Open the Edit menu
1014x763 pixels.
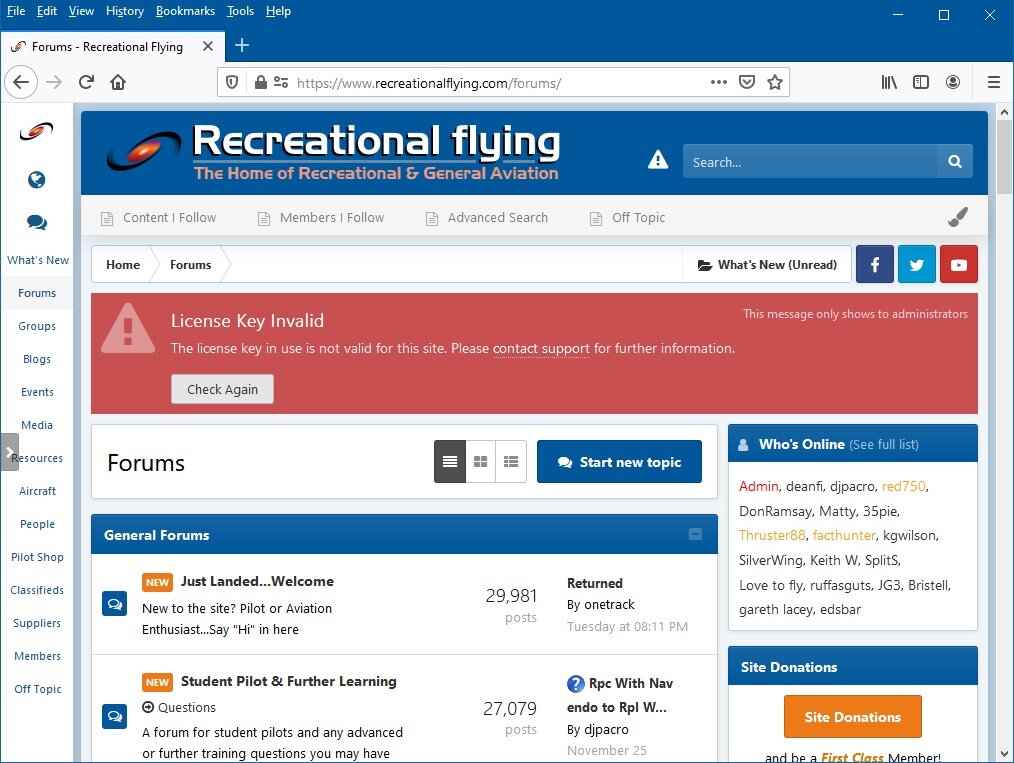(47, 11)
